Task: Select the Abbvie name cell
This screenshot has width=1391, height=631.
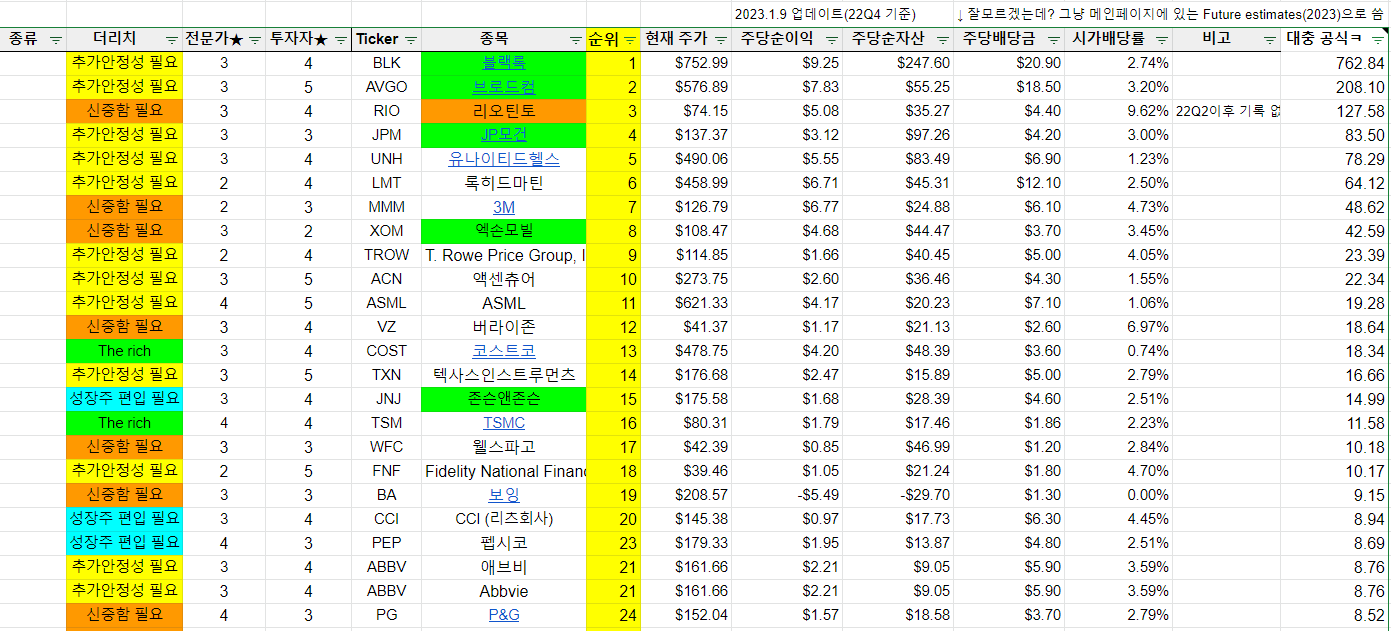Action: click(503, 591)
